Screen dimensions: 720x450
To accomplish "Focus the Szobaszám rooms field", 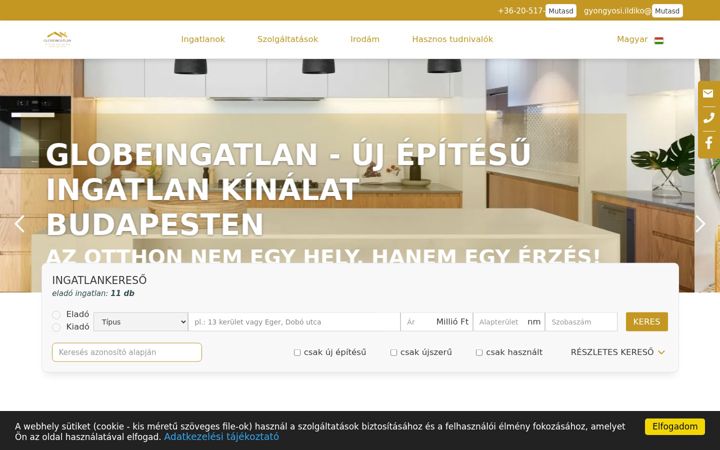I will (581, 322).
